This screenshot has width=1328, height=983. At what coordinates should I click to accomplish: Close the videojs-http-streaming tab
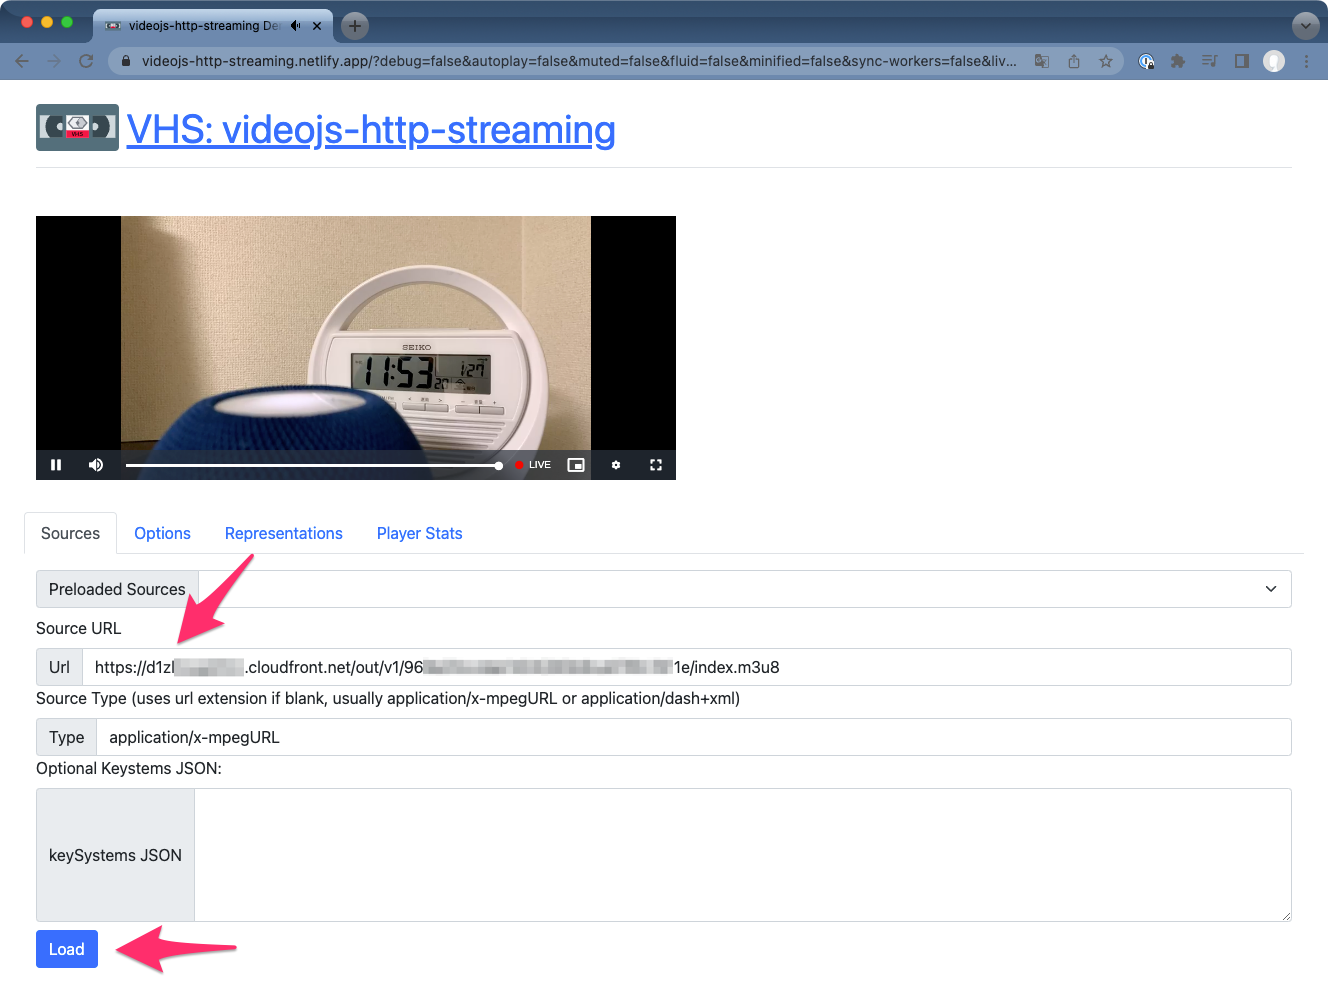pyautogui.click(x=317, y=26)
